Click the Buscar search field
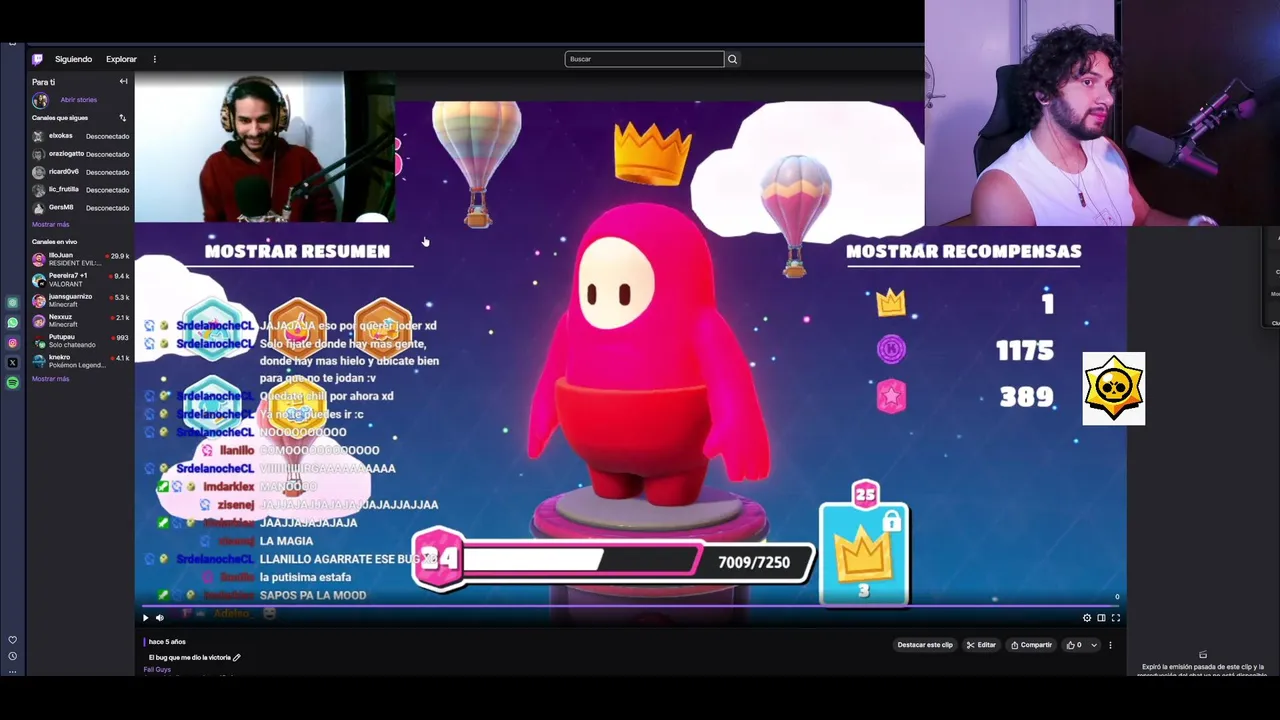This screenshot has height=720, width=1280. click(x=644, y=59)
